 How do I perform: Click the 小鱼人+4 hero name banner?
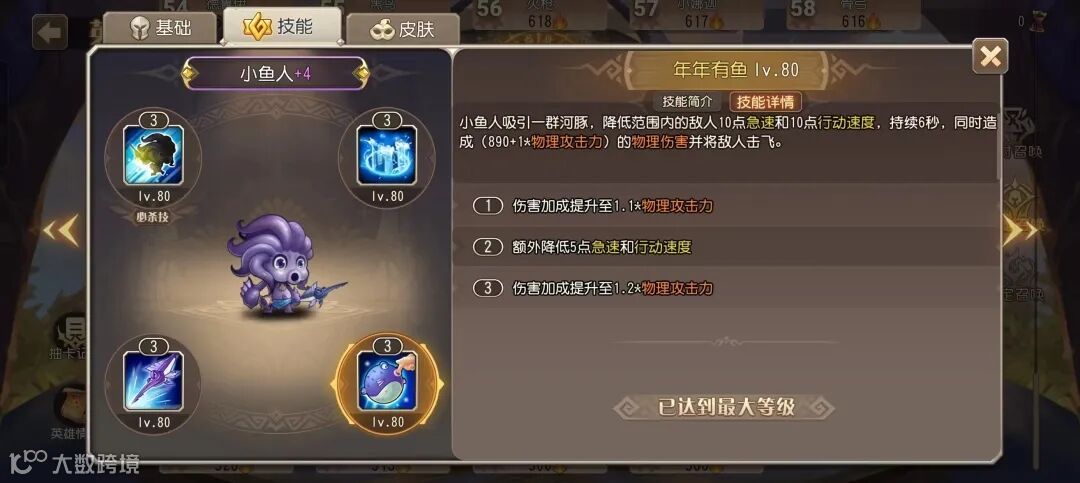coord(275,74)
